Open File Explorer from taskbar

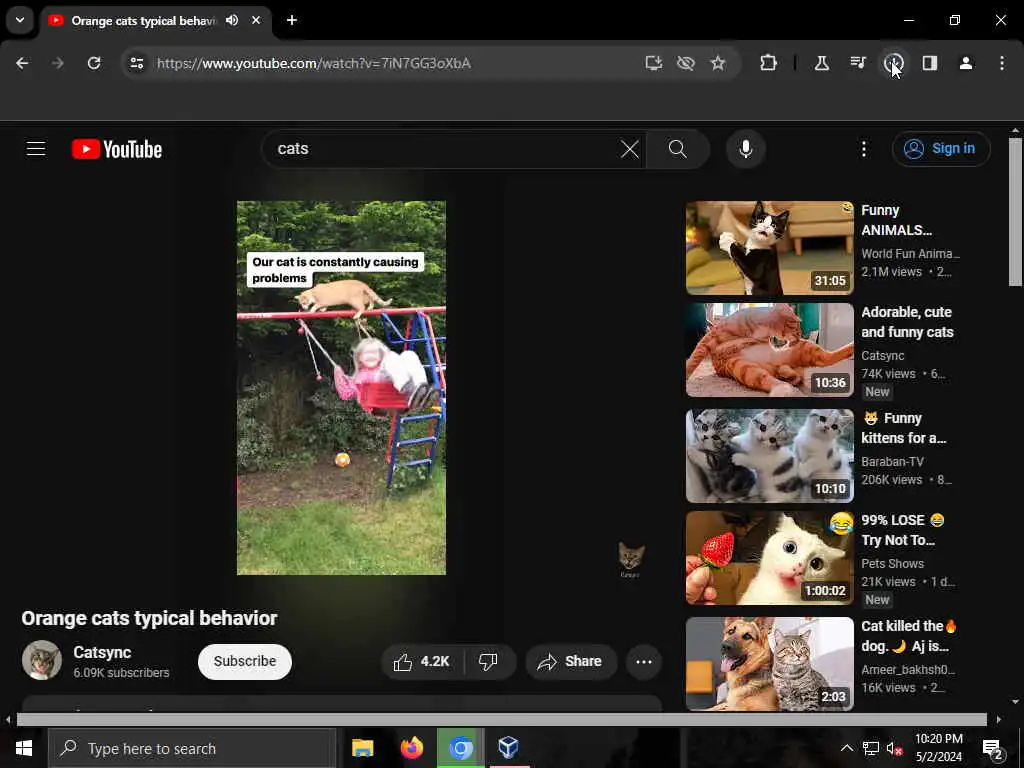coord(362,748)
